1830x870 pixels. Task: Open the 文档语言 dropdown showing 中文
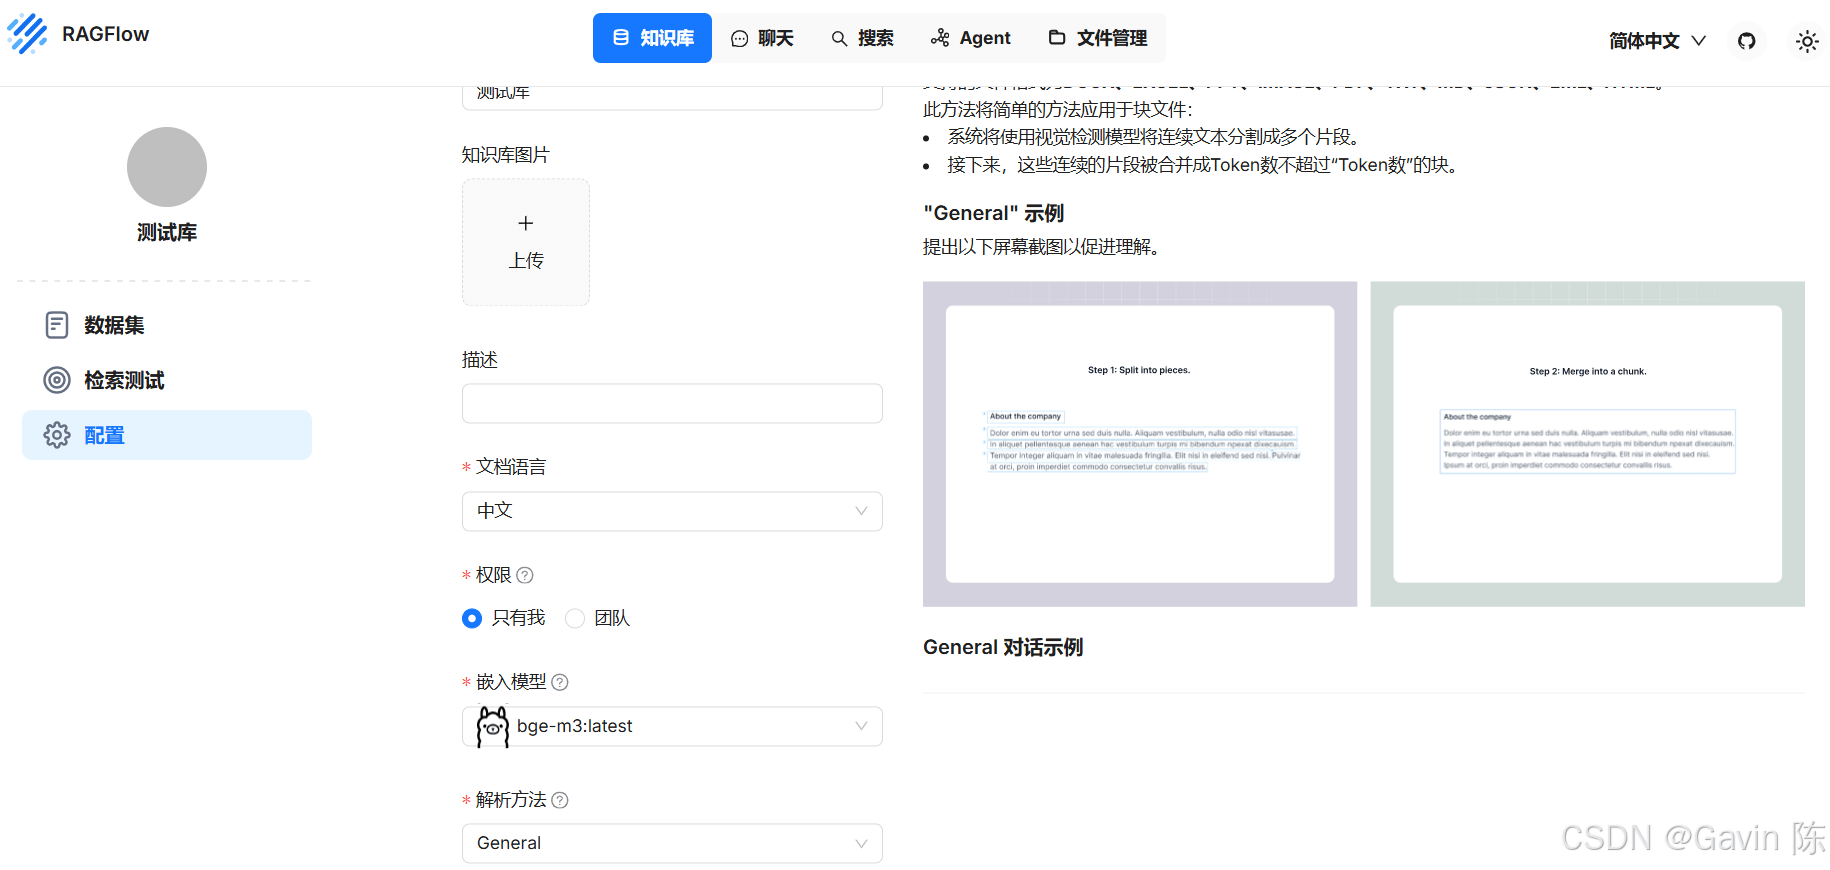[672, 511]
